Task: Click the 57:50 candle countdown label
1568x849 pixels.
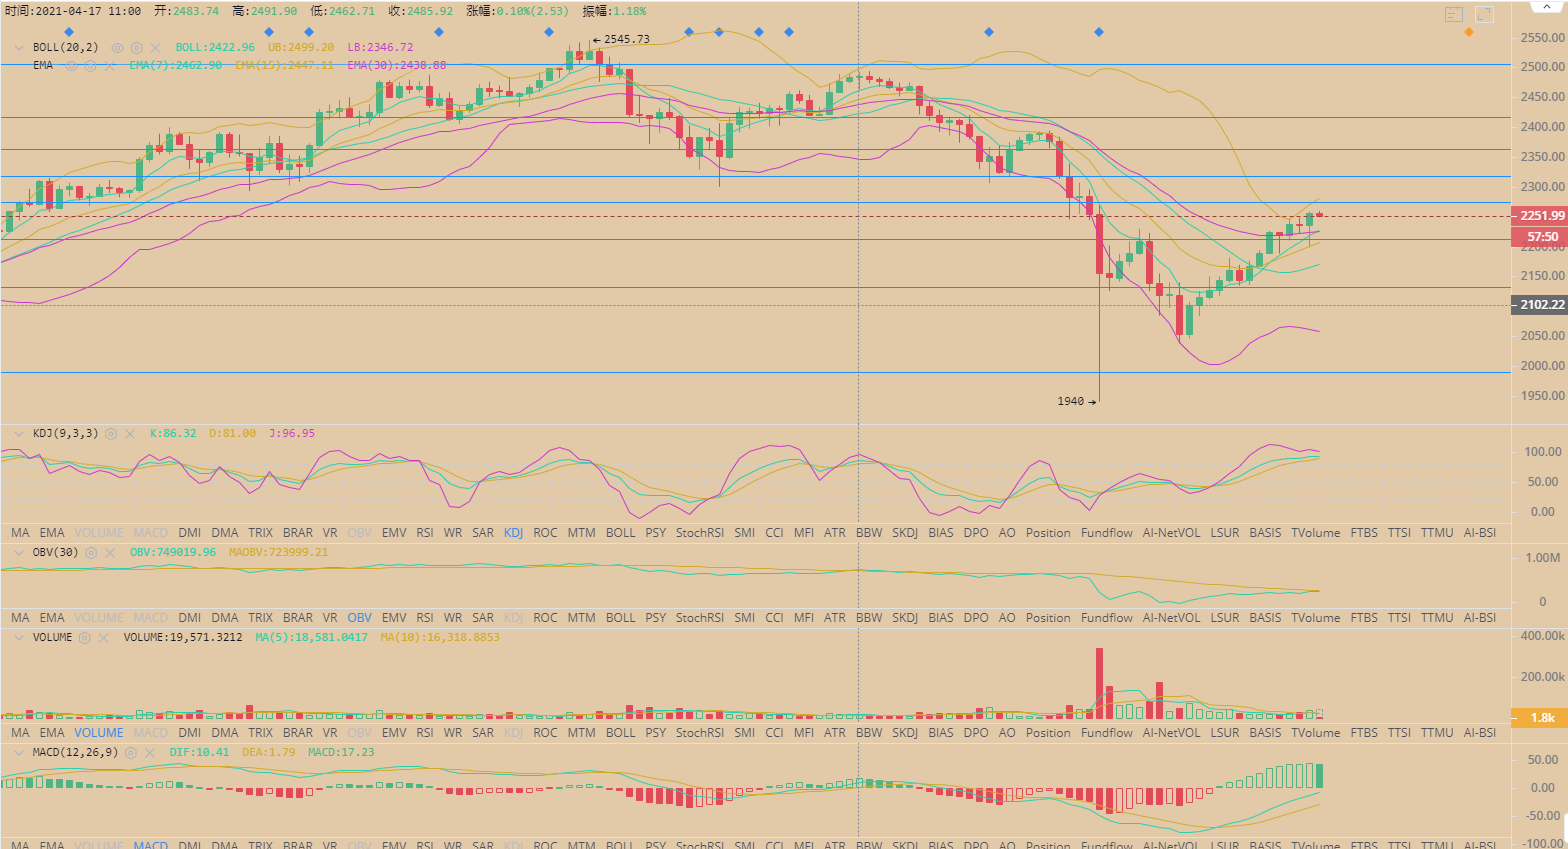Action: tap(1539, 237)
